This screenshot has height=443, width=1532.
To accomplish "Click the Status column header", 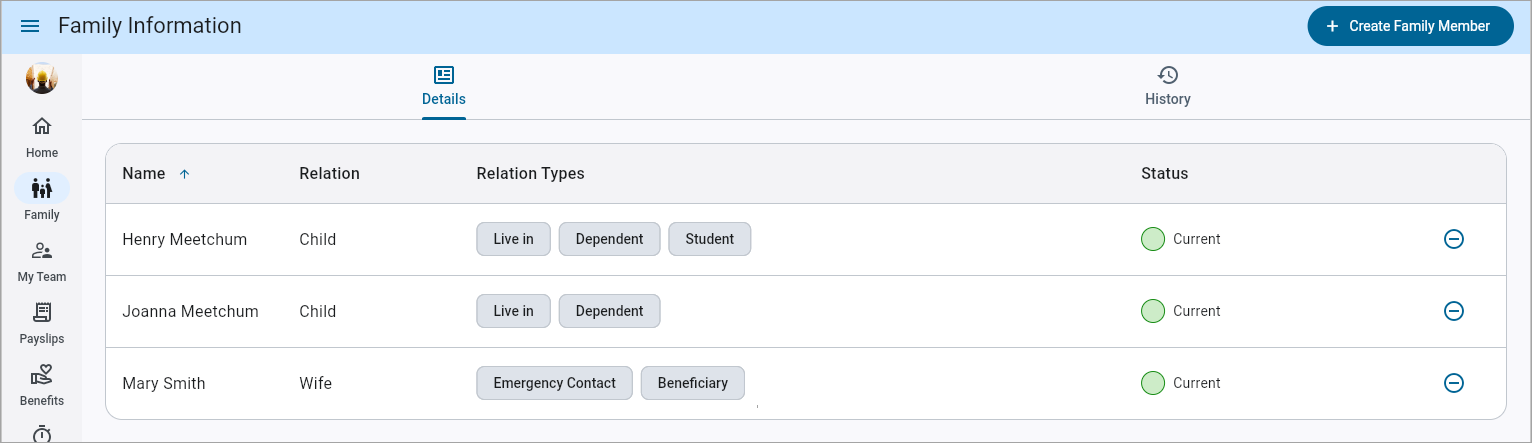I will 1164,174.
